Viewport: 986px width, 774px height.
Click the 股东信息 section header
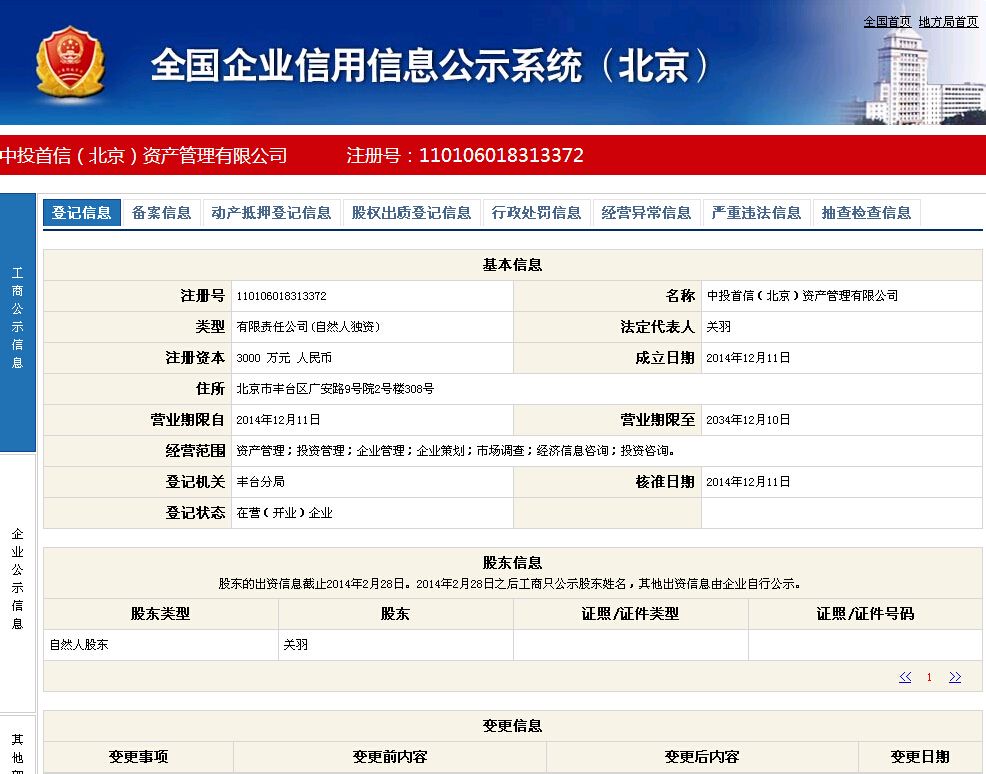[512, 563]
